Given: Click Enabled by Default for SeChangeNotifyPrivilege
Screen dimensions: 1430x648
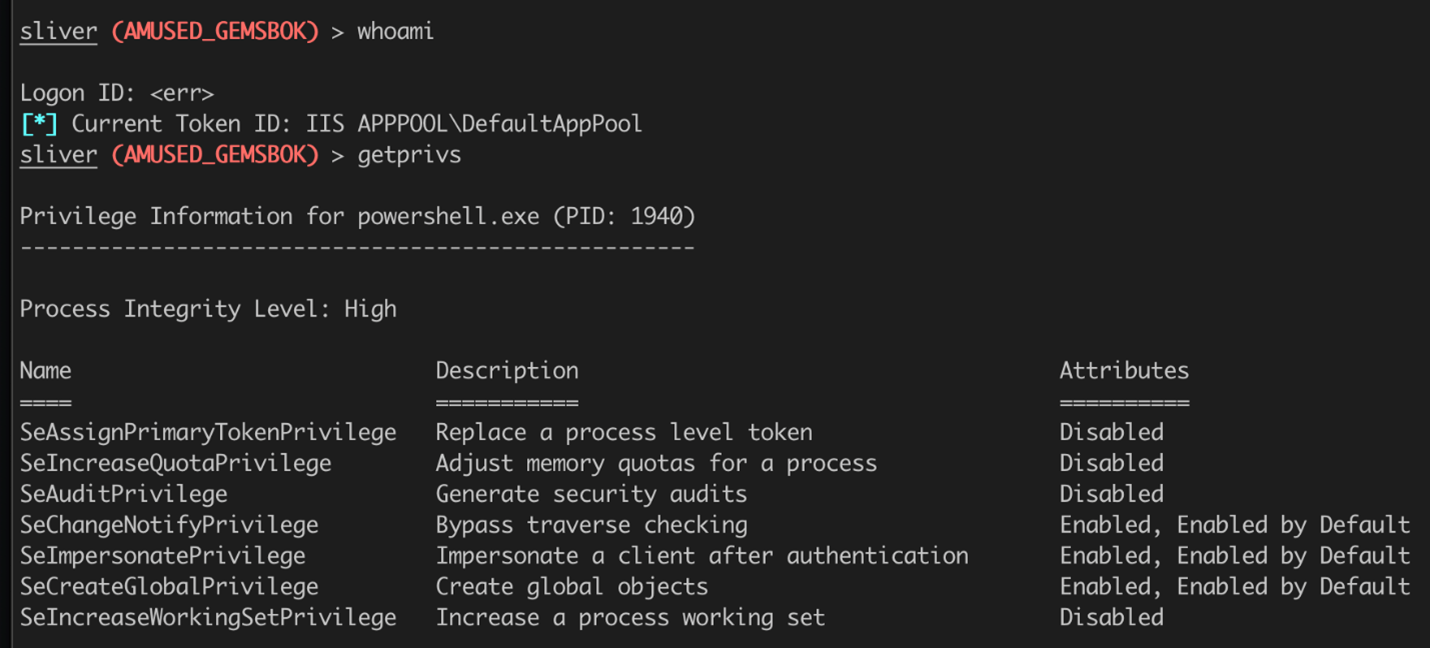Looking at the screenshot, I should tap(1293, 525).
